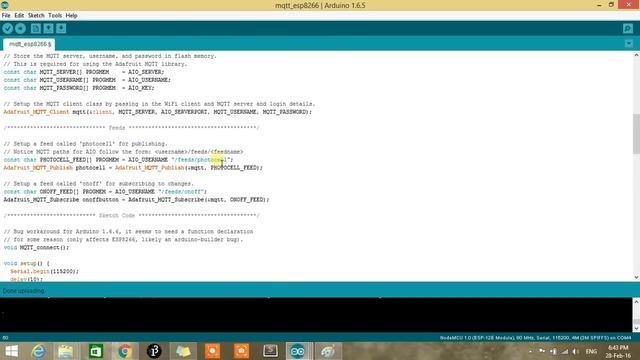
Task: Open the tab options dropdown arrow
Action: (629, 44)
